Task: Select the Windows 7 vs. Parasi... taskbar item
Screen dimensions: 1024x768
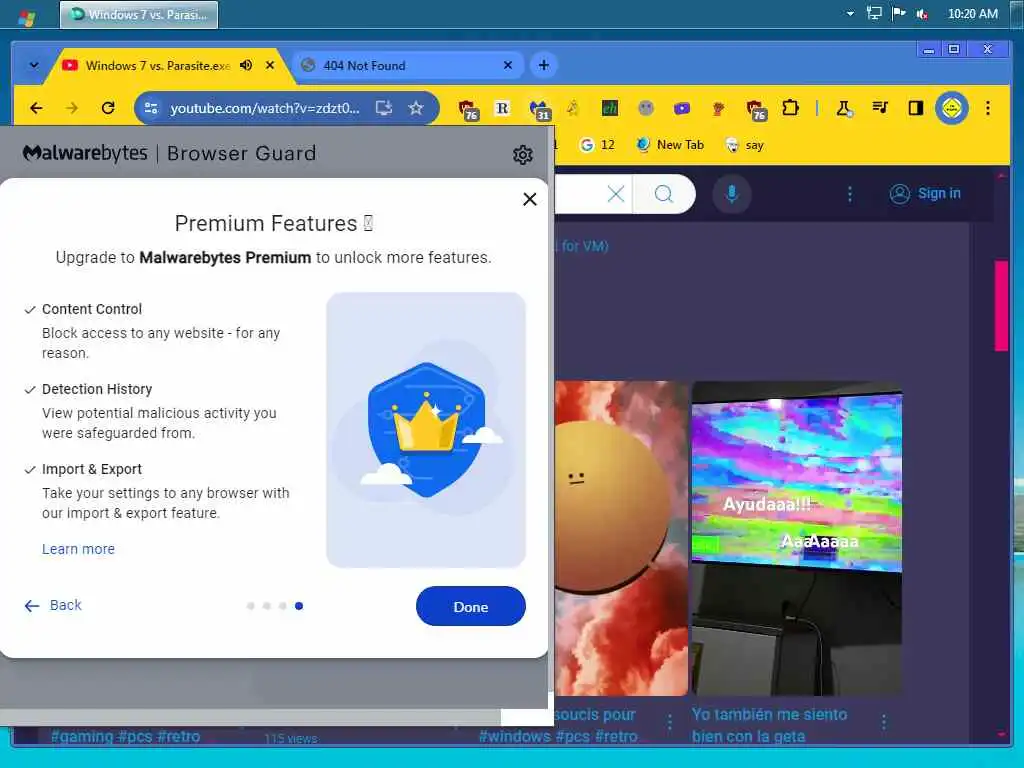Action: pyautogui.click(x=139, y=14)
